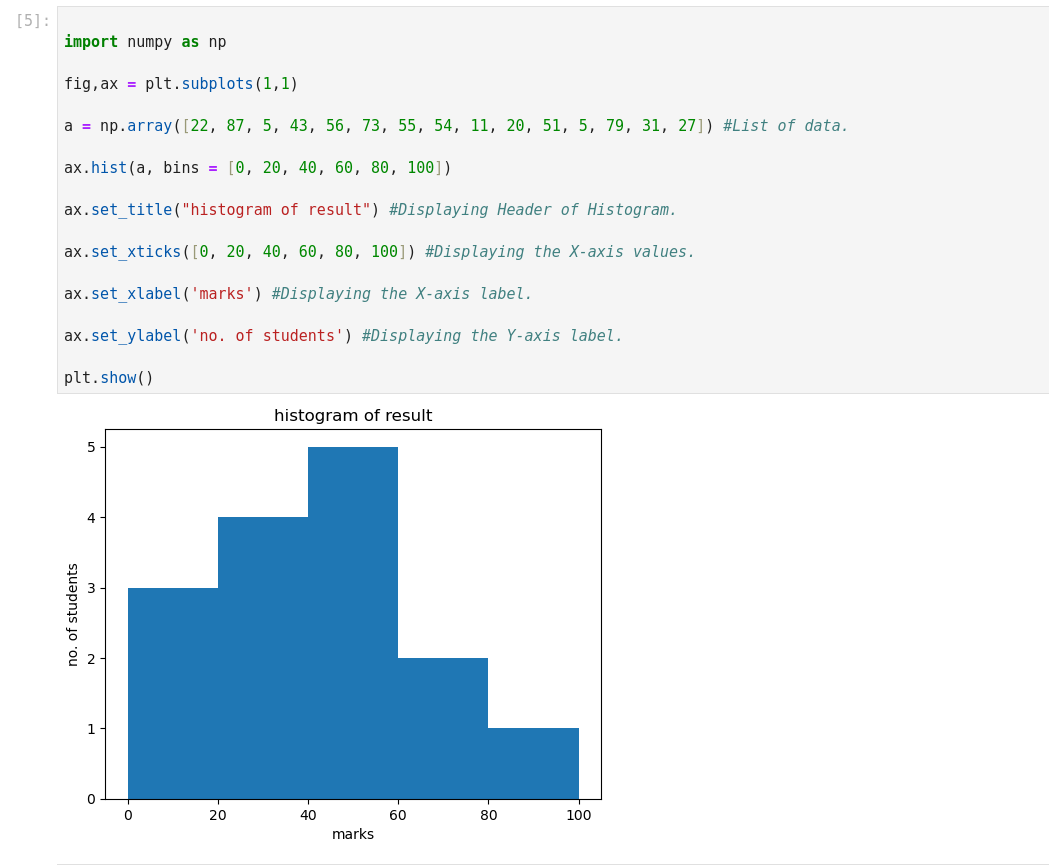
Task: Click the 'marks' x-axis label
Action: pos(353,834)
